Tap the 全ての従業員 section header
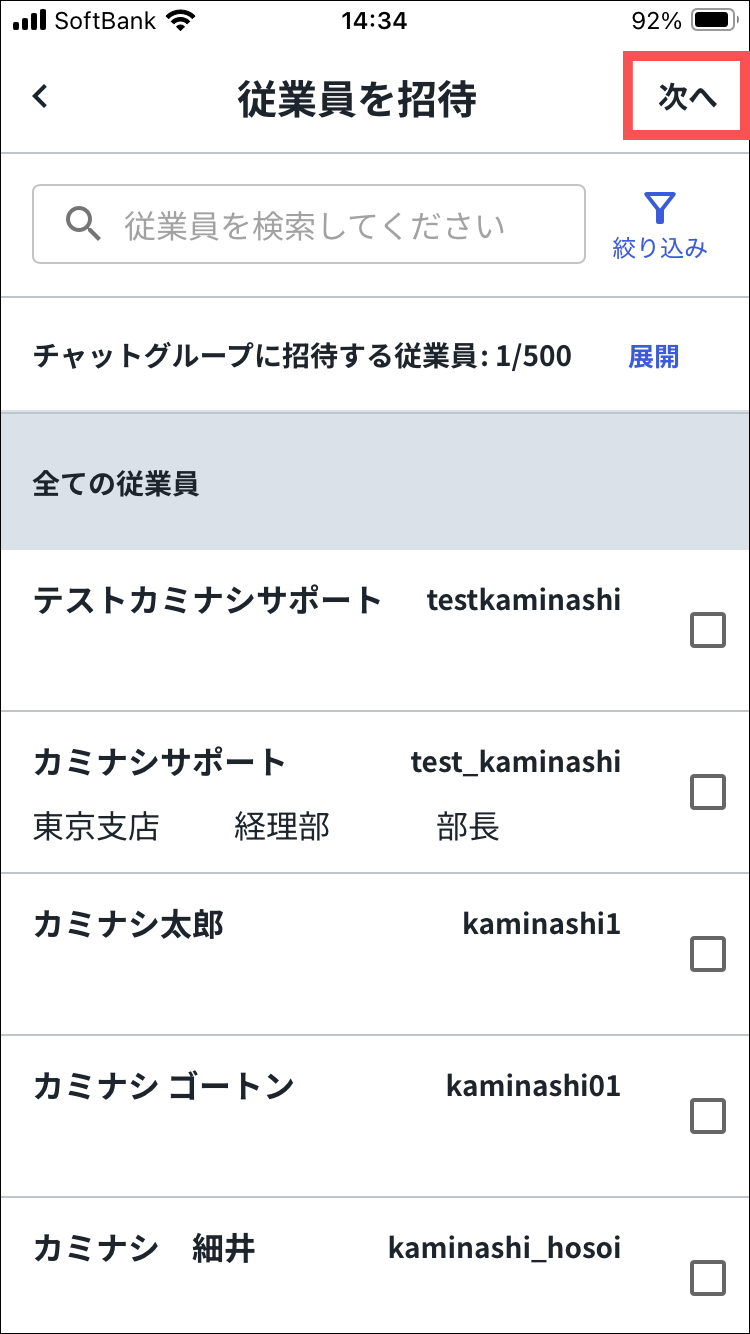Viewport: 750px width, 1334px height. 116,484
